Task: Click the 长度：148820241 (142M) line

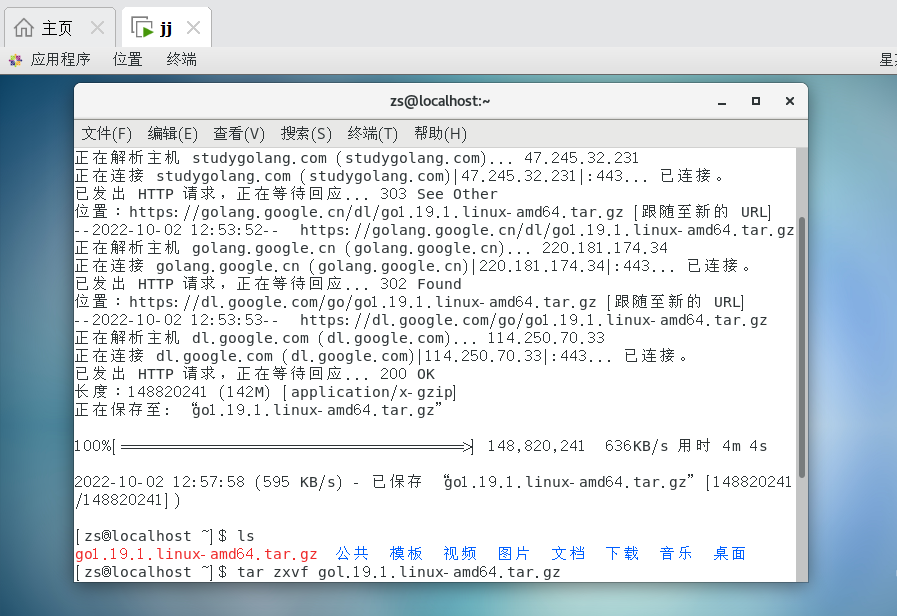Action: (265, 392)
